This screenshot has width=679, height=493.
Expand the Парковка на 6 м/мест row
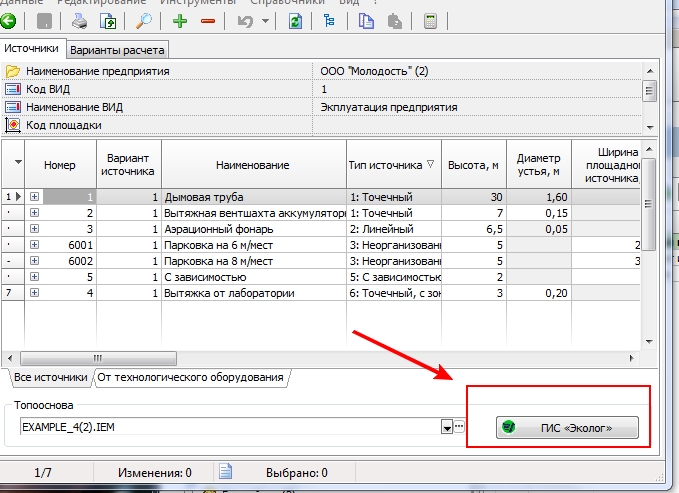[x=35, y=245]
